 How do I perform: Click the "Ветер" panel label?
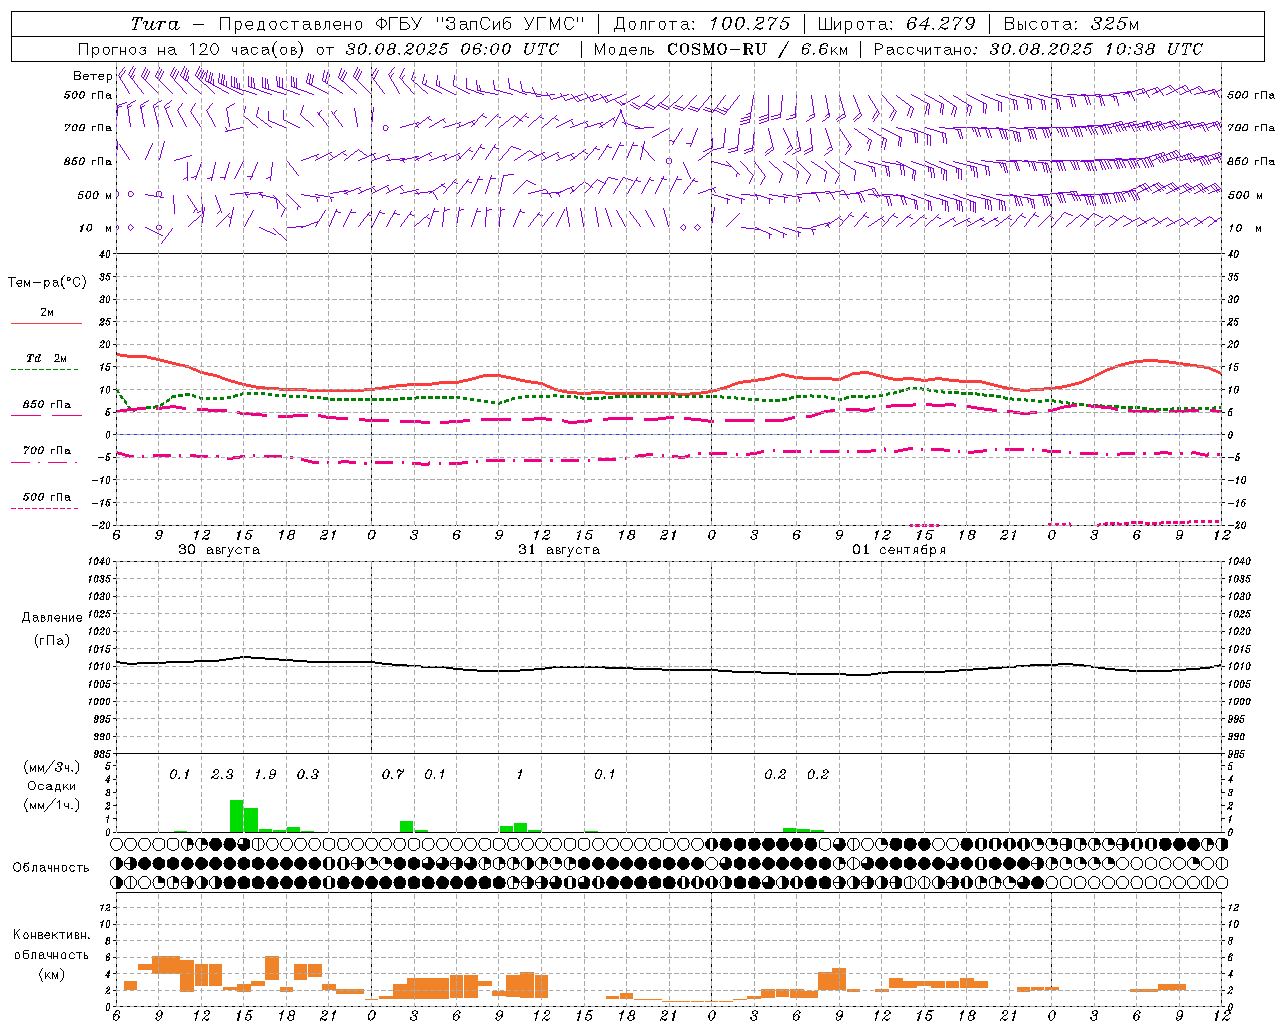tap(92, 76)
